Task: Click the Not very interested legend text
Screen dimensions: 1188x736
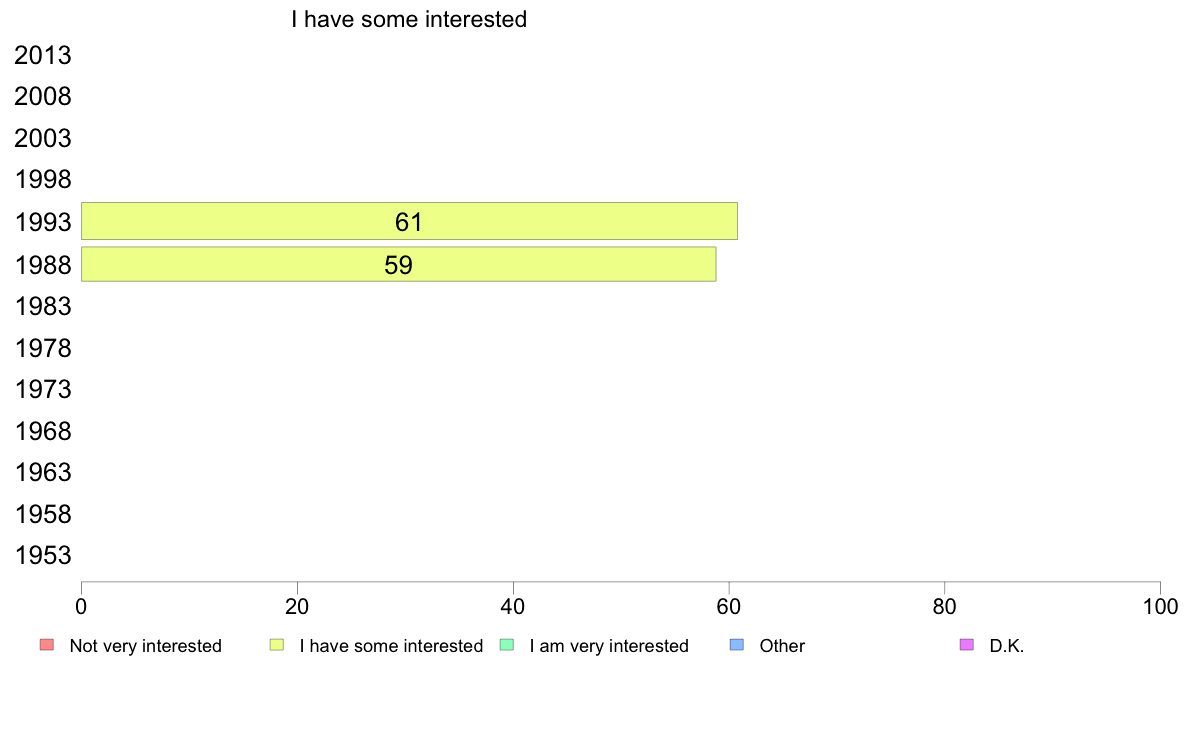Action: coord(145,646)
